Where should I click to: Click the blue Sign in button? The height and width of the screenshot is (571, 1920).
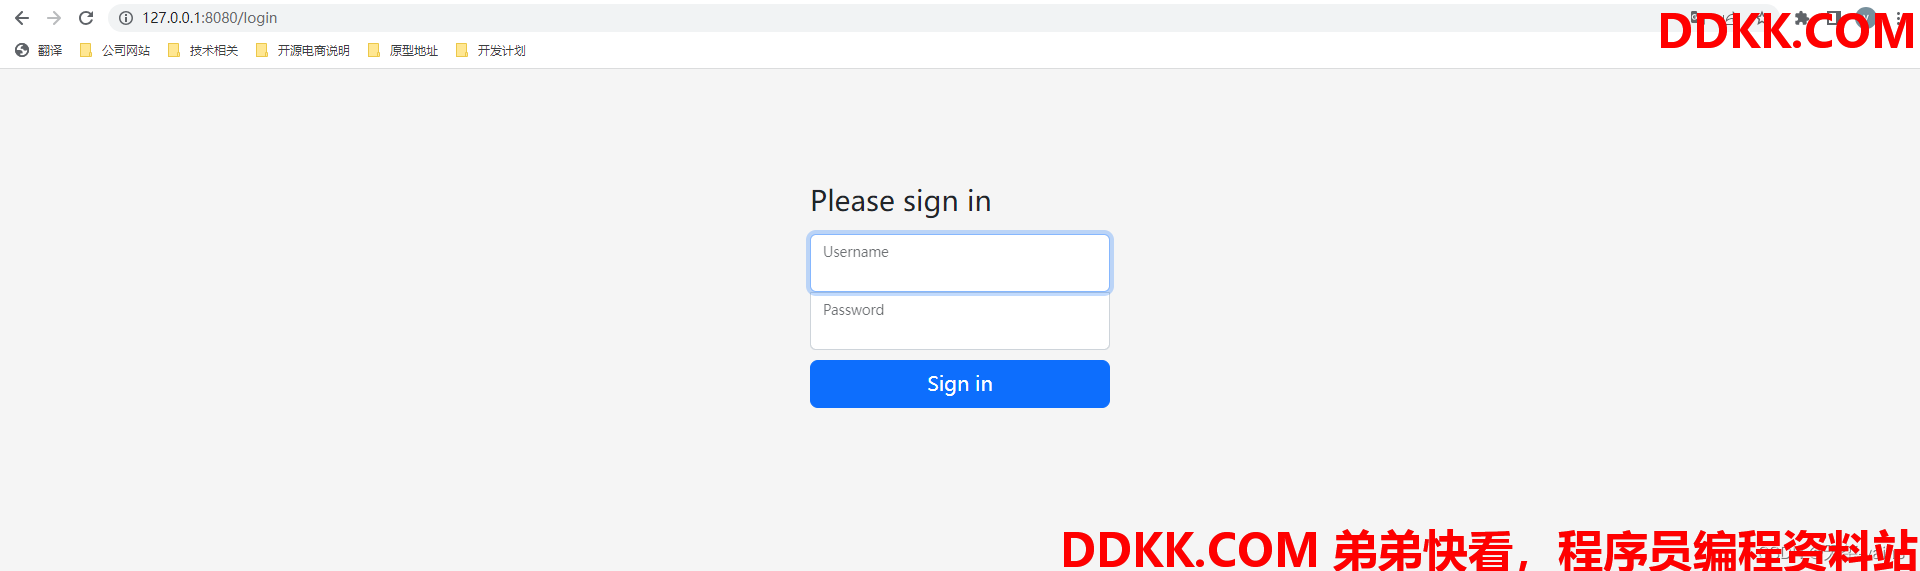960,384
